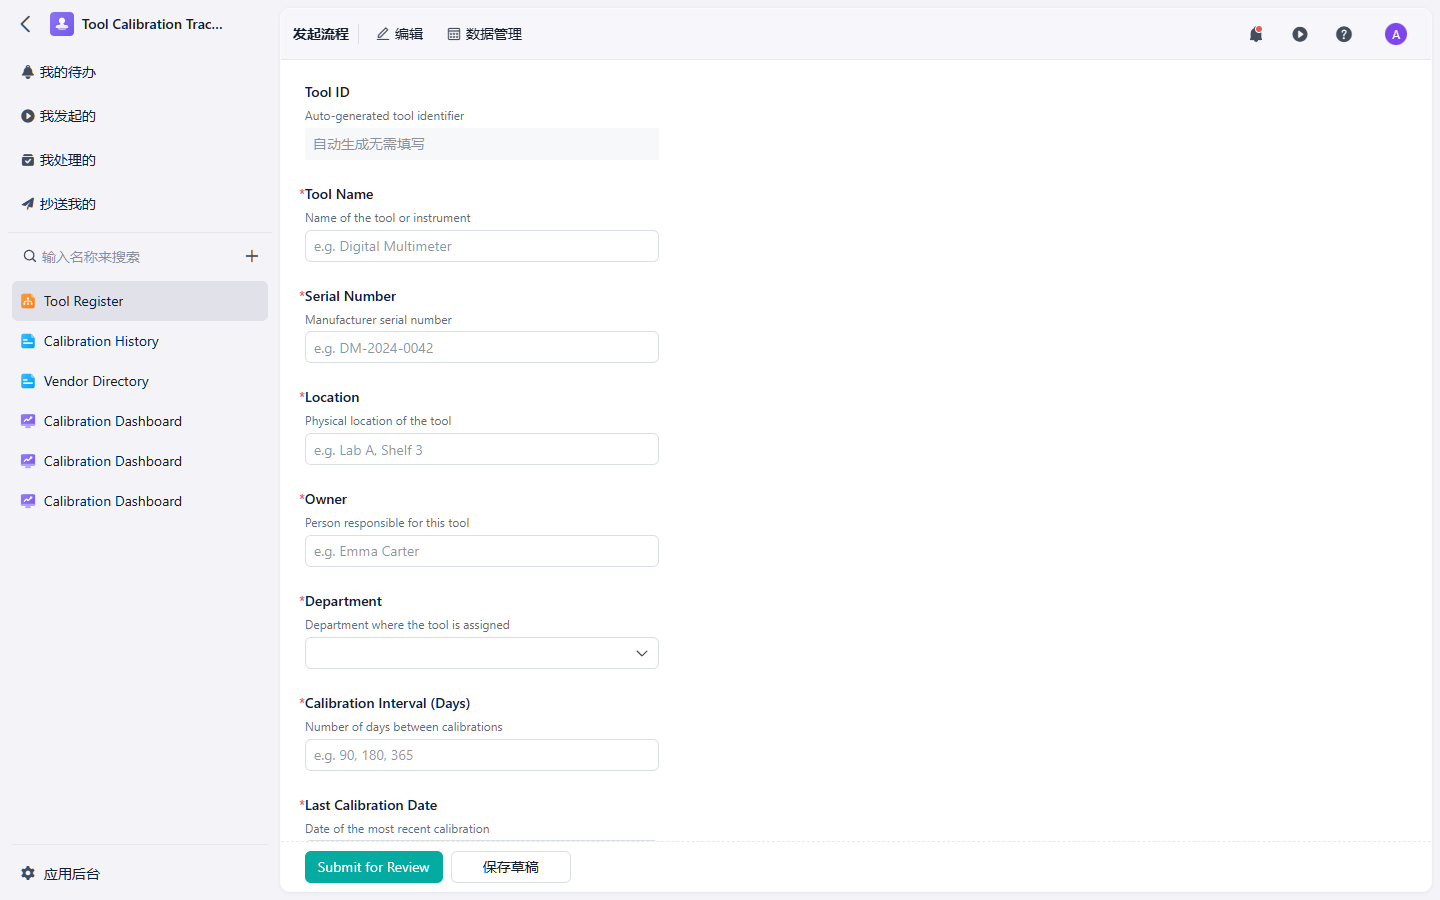Switch to the 编辑 tab
Screen dimensions: 1440x900
tap(399, 34)
